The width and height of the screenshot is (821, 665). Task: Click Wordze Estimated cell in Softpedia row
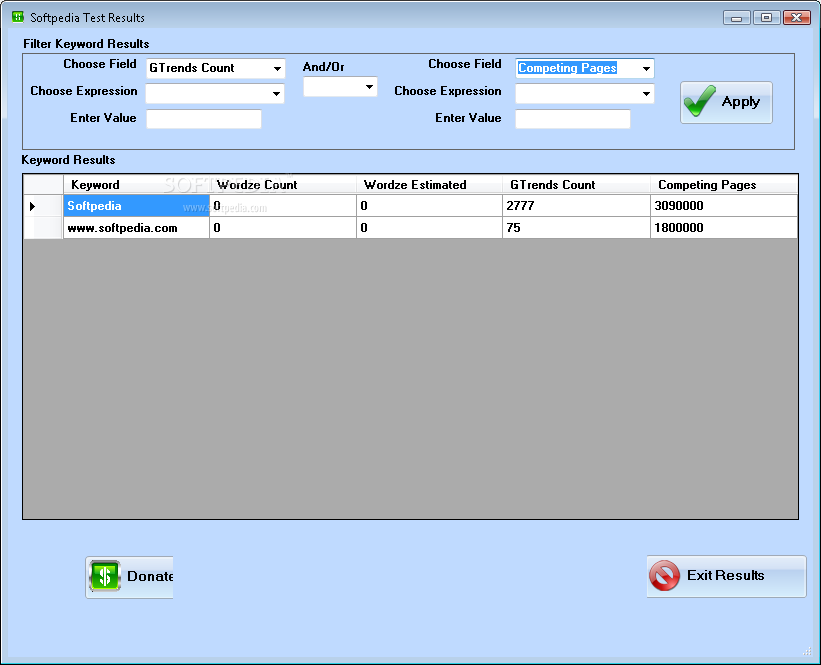(429, 206)
